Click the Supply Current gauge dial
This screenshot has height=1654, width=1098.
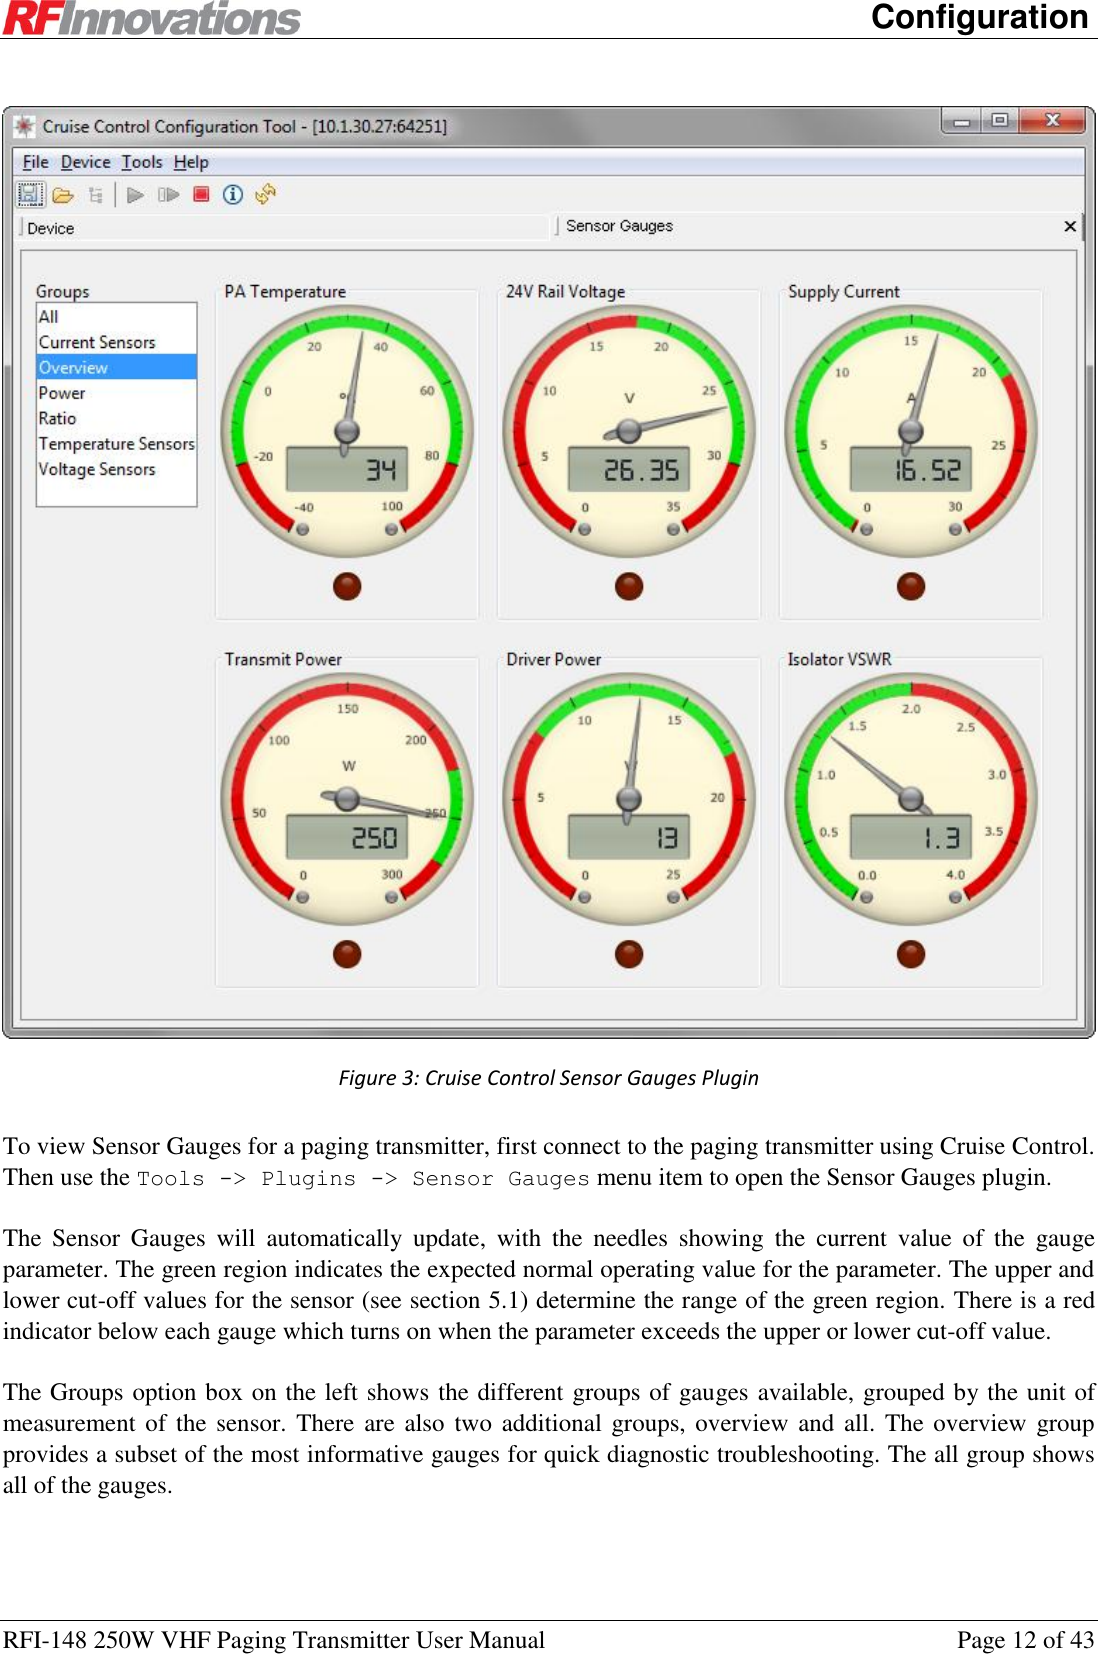pos(911,432)
